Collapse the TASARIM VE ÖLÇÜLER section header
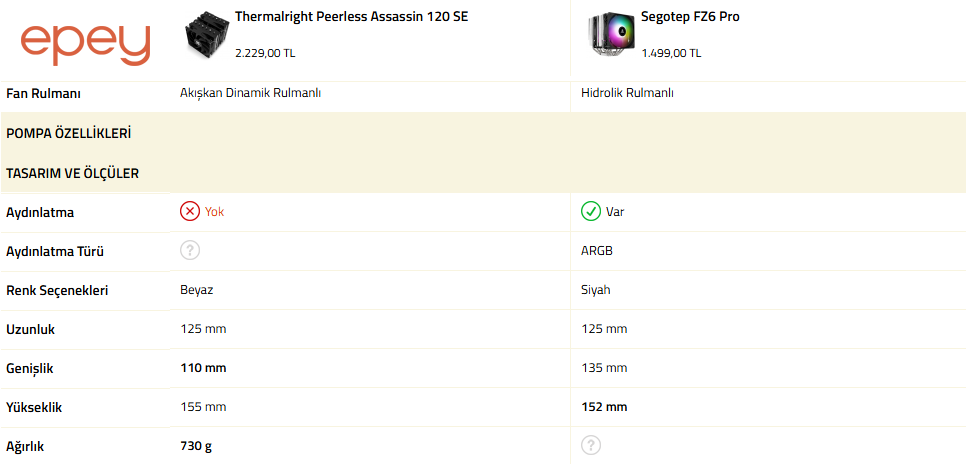Image resolution: width=966 pixels, height=464 pixels. tap(483, 174)
